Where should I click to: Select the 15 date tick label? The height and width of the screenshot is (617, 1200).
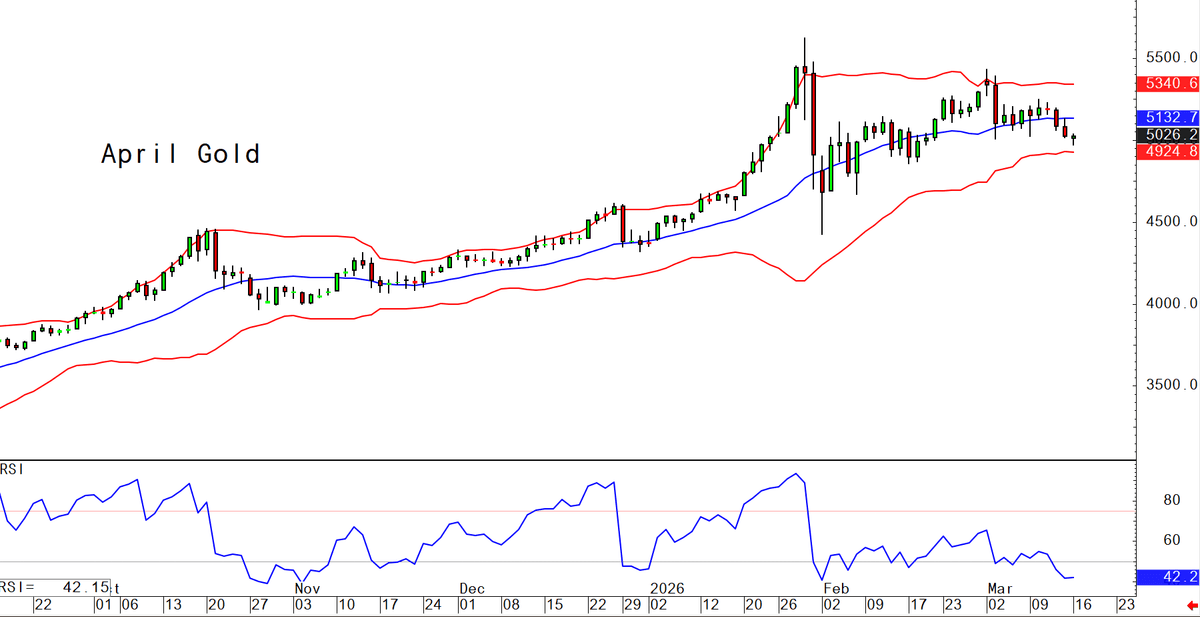[x=553, y=606]
